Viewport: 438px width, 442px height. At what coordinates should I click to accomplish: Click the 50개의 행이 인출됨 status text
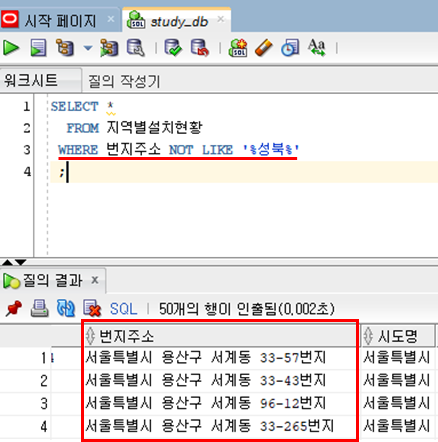tap(247, 309)
